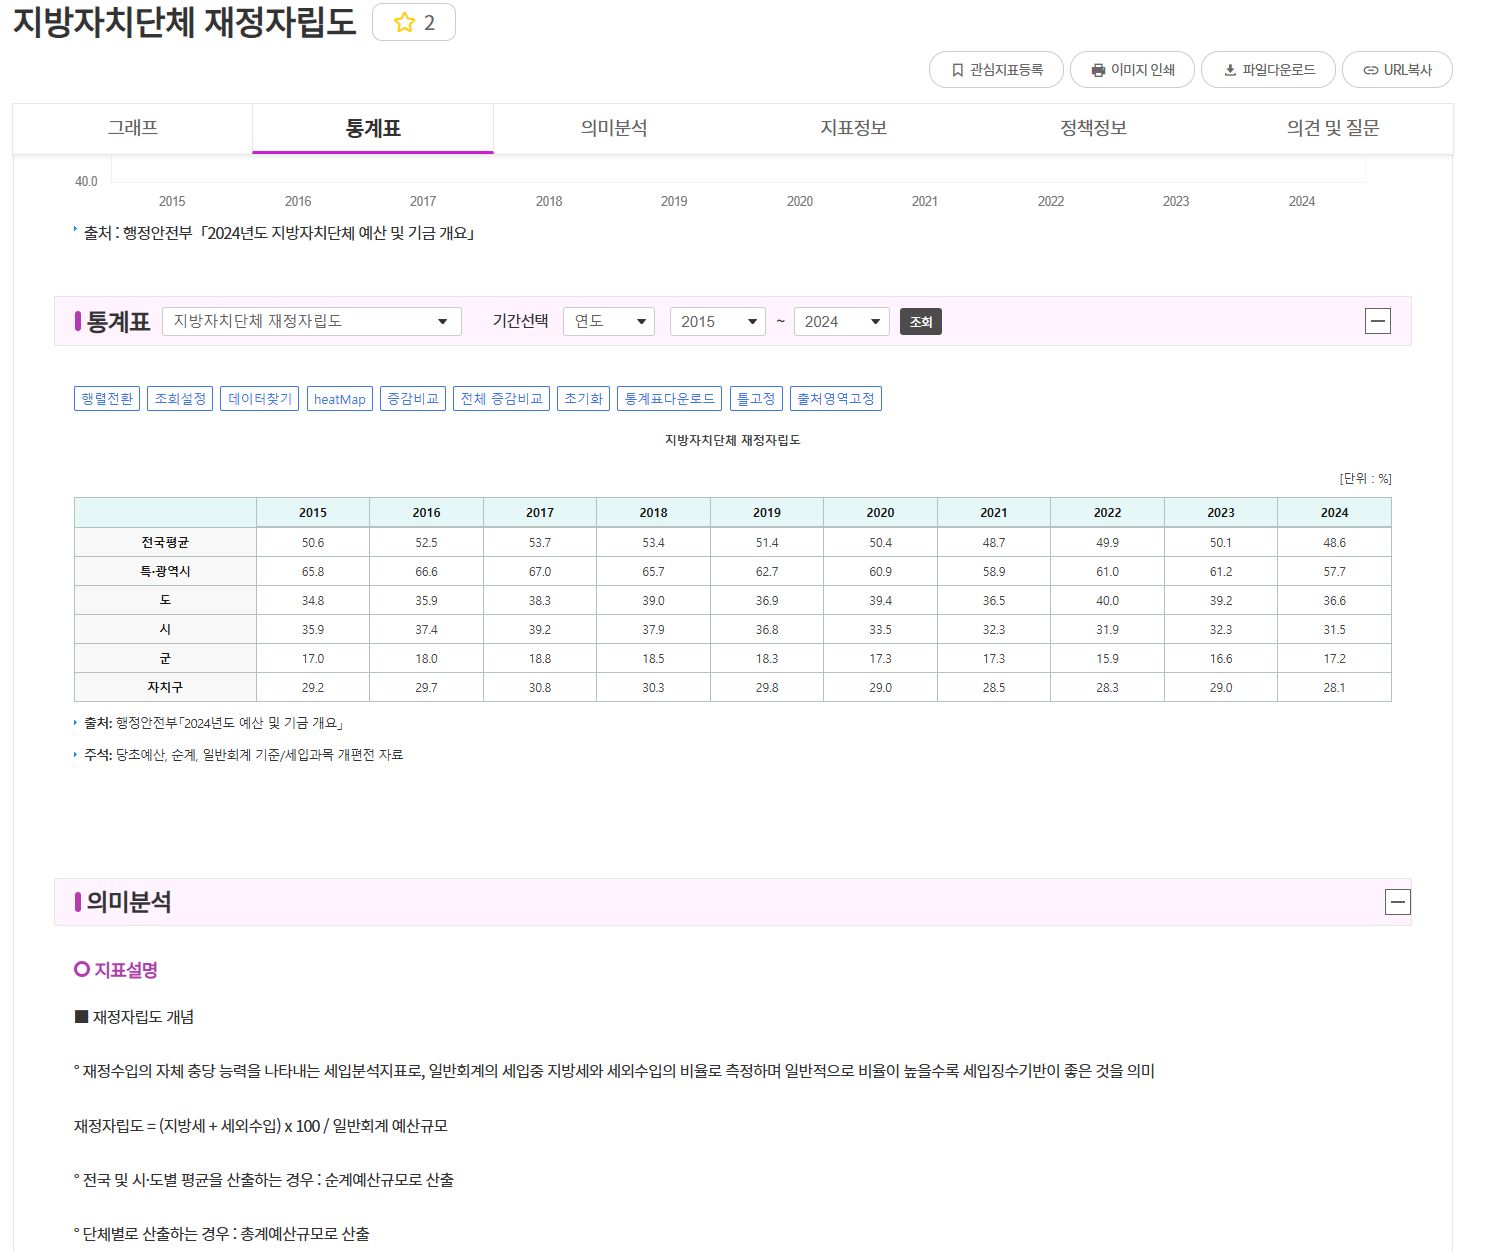Click the 주석 footnote about 당초예산

tap(243, 755)
